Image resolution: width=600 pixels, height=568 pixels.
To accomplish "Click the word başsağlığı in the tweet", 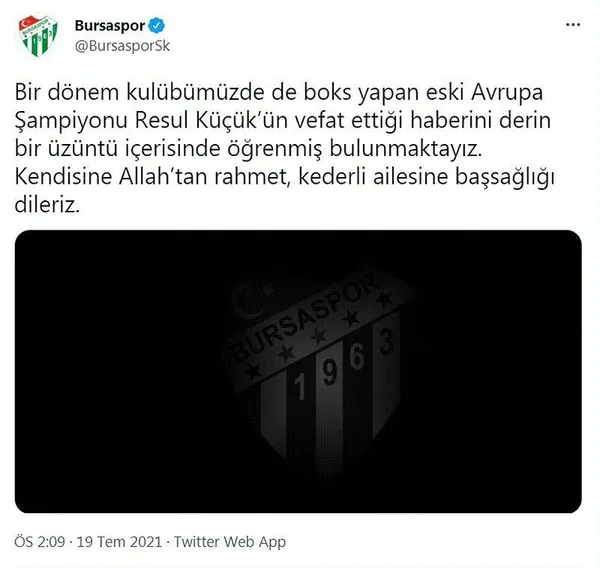I will click(505, 178).
